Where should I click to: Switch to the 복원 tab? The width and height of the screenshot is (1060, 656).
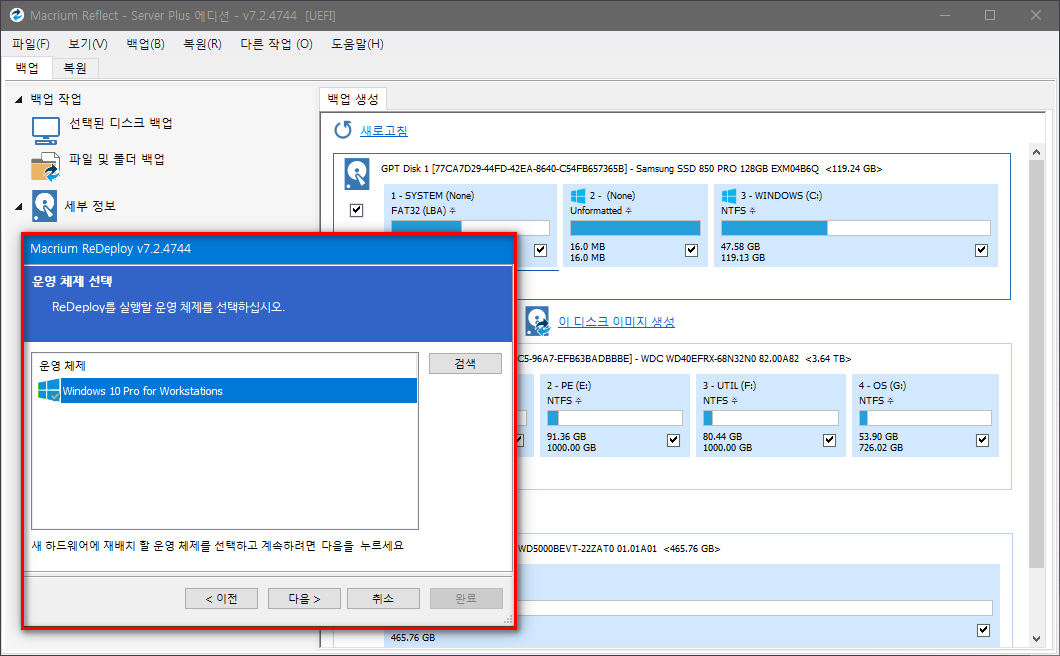[75, 68]
